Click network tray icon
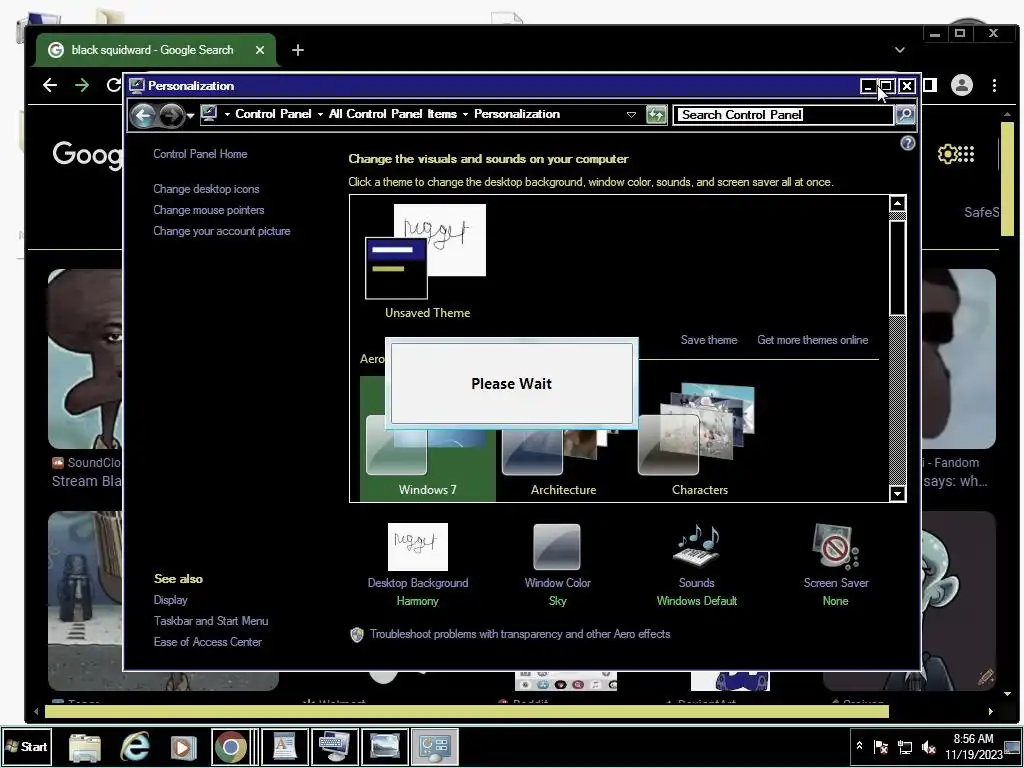 point(905,747)
